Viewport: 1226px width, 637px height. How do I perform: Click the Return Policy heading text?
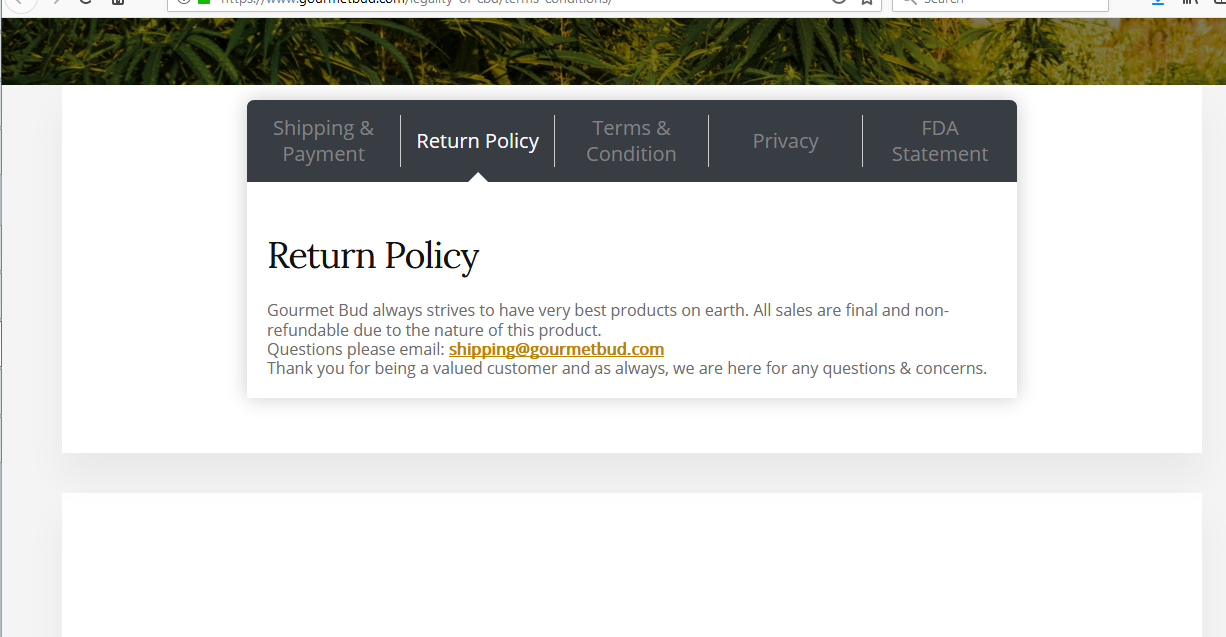[x=373, y=256]
